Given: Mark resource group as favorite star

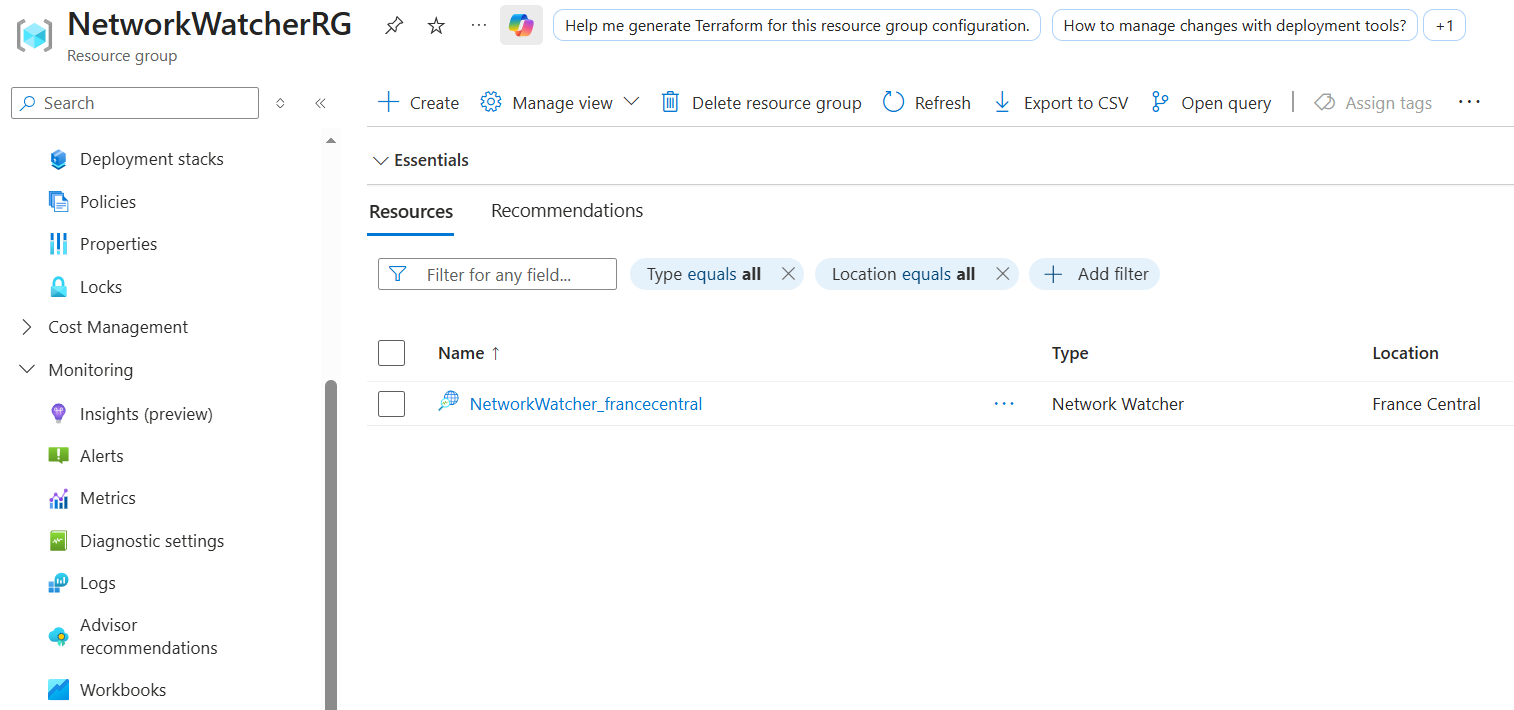Looking at the screenshot, I should pos(436,26).
